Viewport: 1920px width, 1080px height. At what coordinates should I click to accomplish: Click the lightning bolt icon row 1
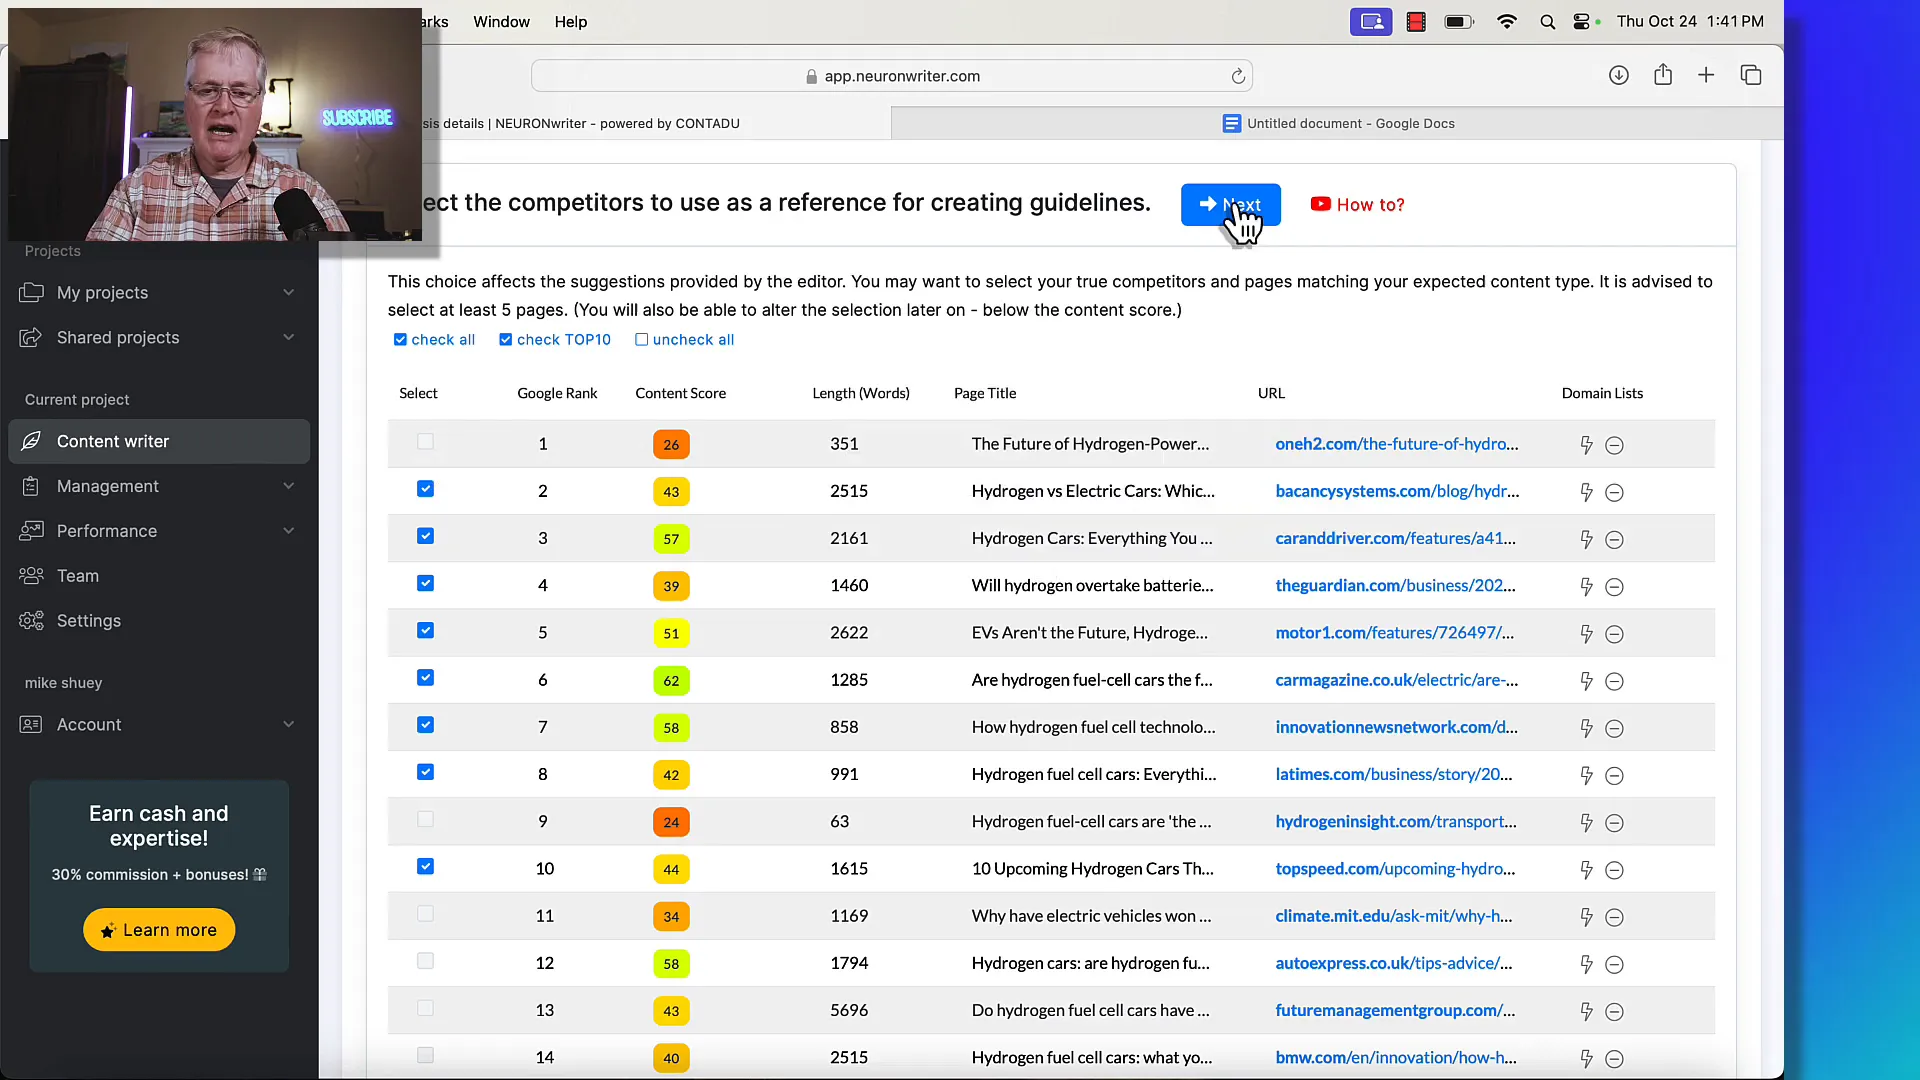(x=1586, y=443)
